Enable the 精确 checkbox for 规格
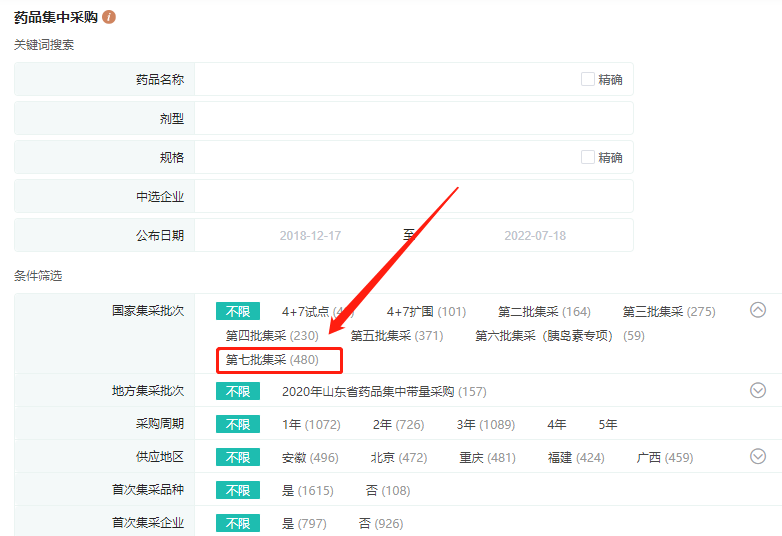 587,157
